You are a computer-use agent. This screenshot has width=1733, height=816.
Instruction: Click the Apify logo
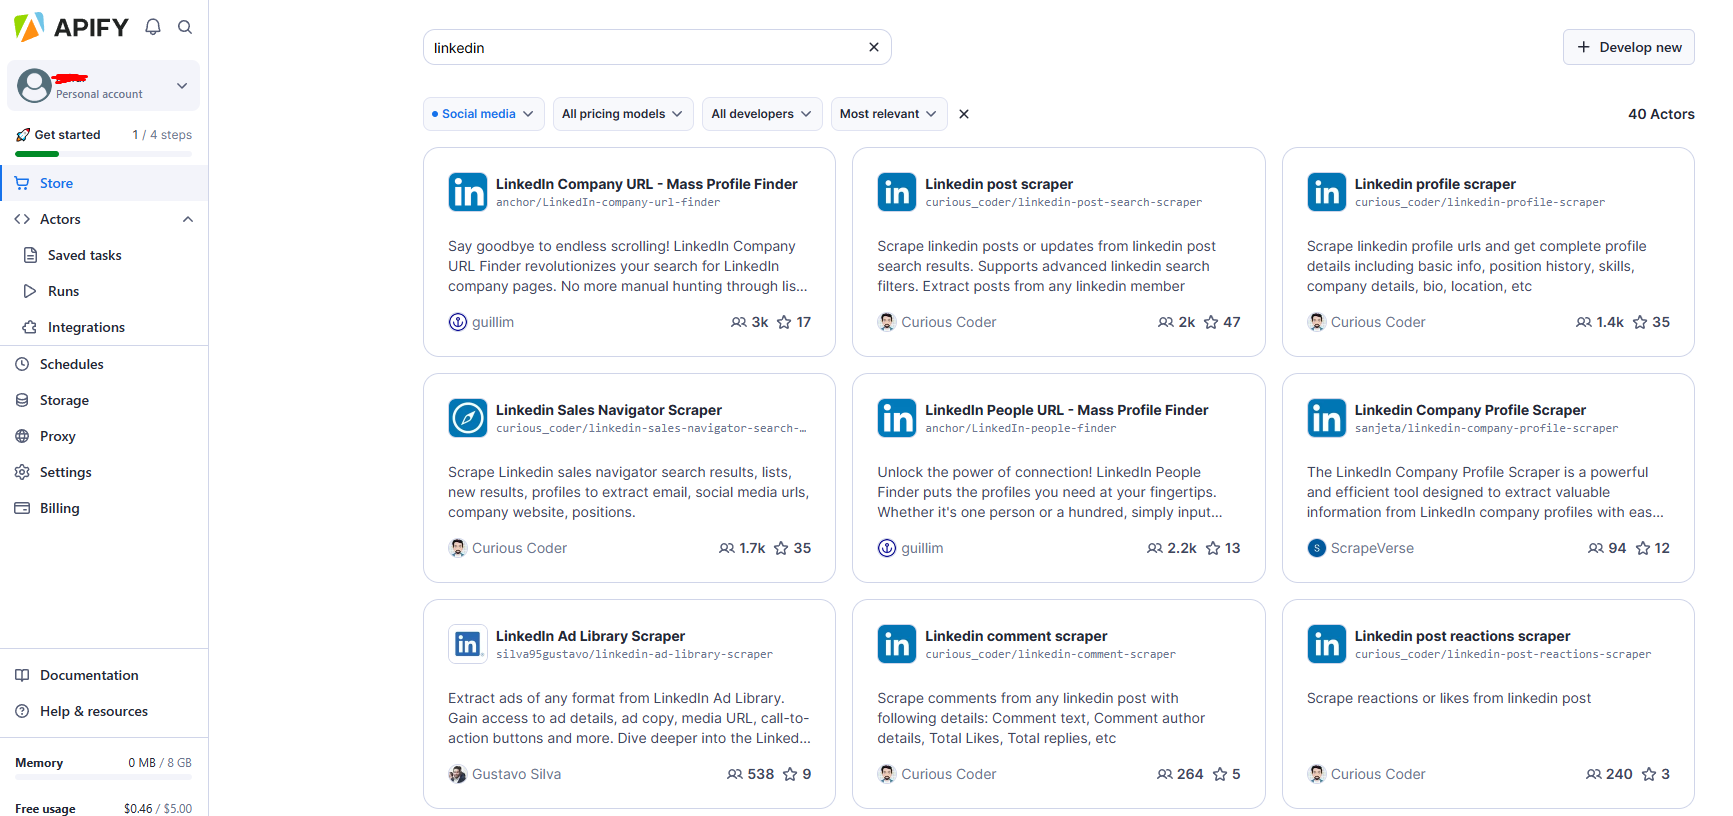click(71, 27)
